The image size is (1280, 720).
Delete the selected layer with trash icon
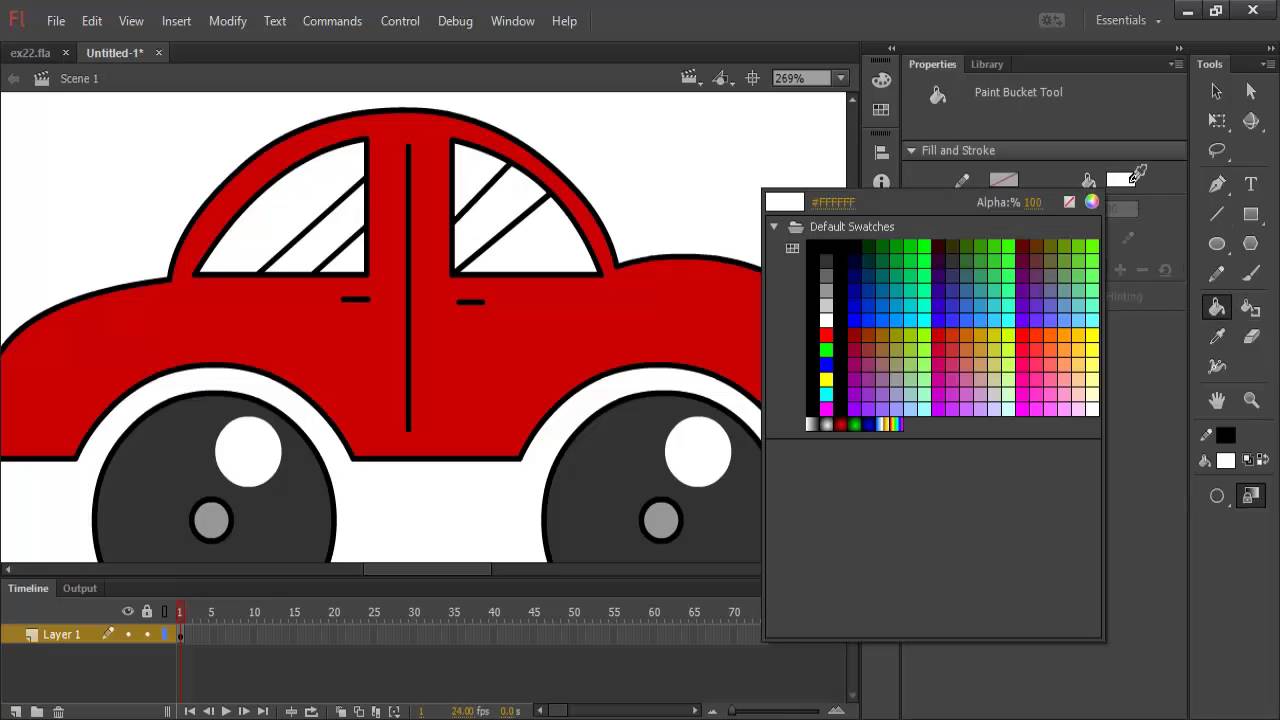pos(59,712)
